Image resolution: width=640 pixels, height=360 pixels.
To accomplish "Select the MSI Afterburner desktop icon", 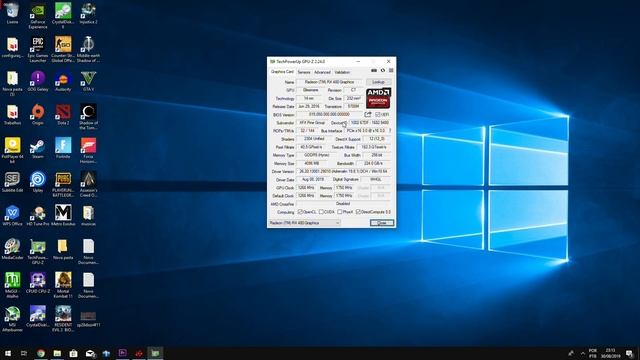I will [13, 320].
